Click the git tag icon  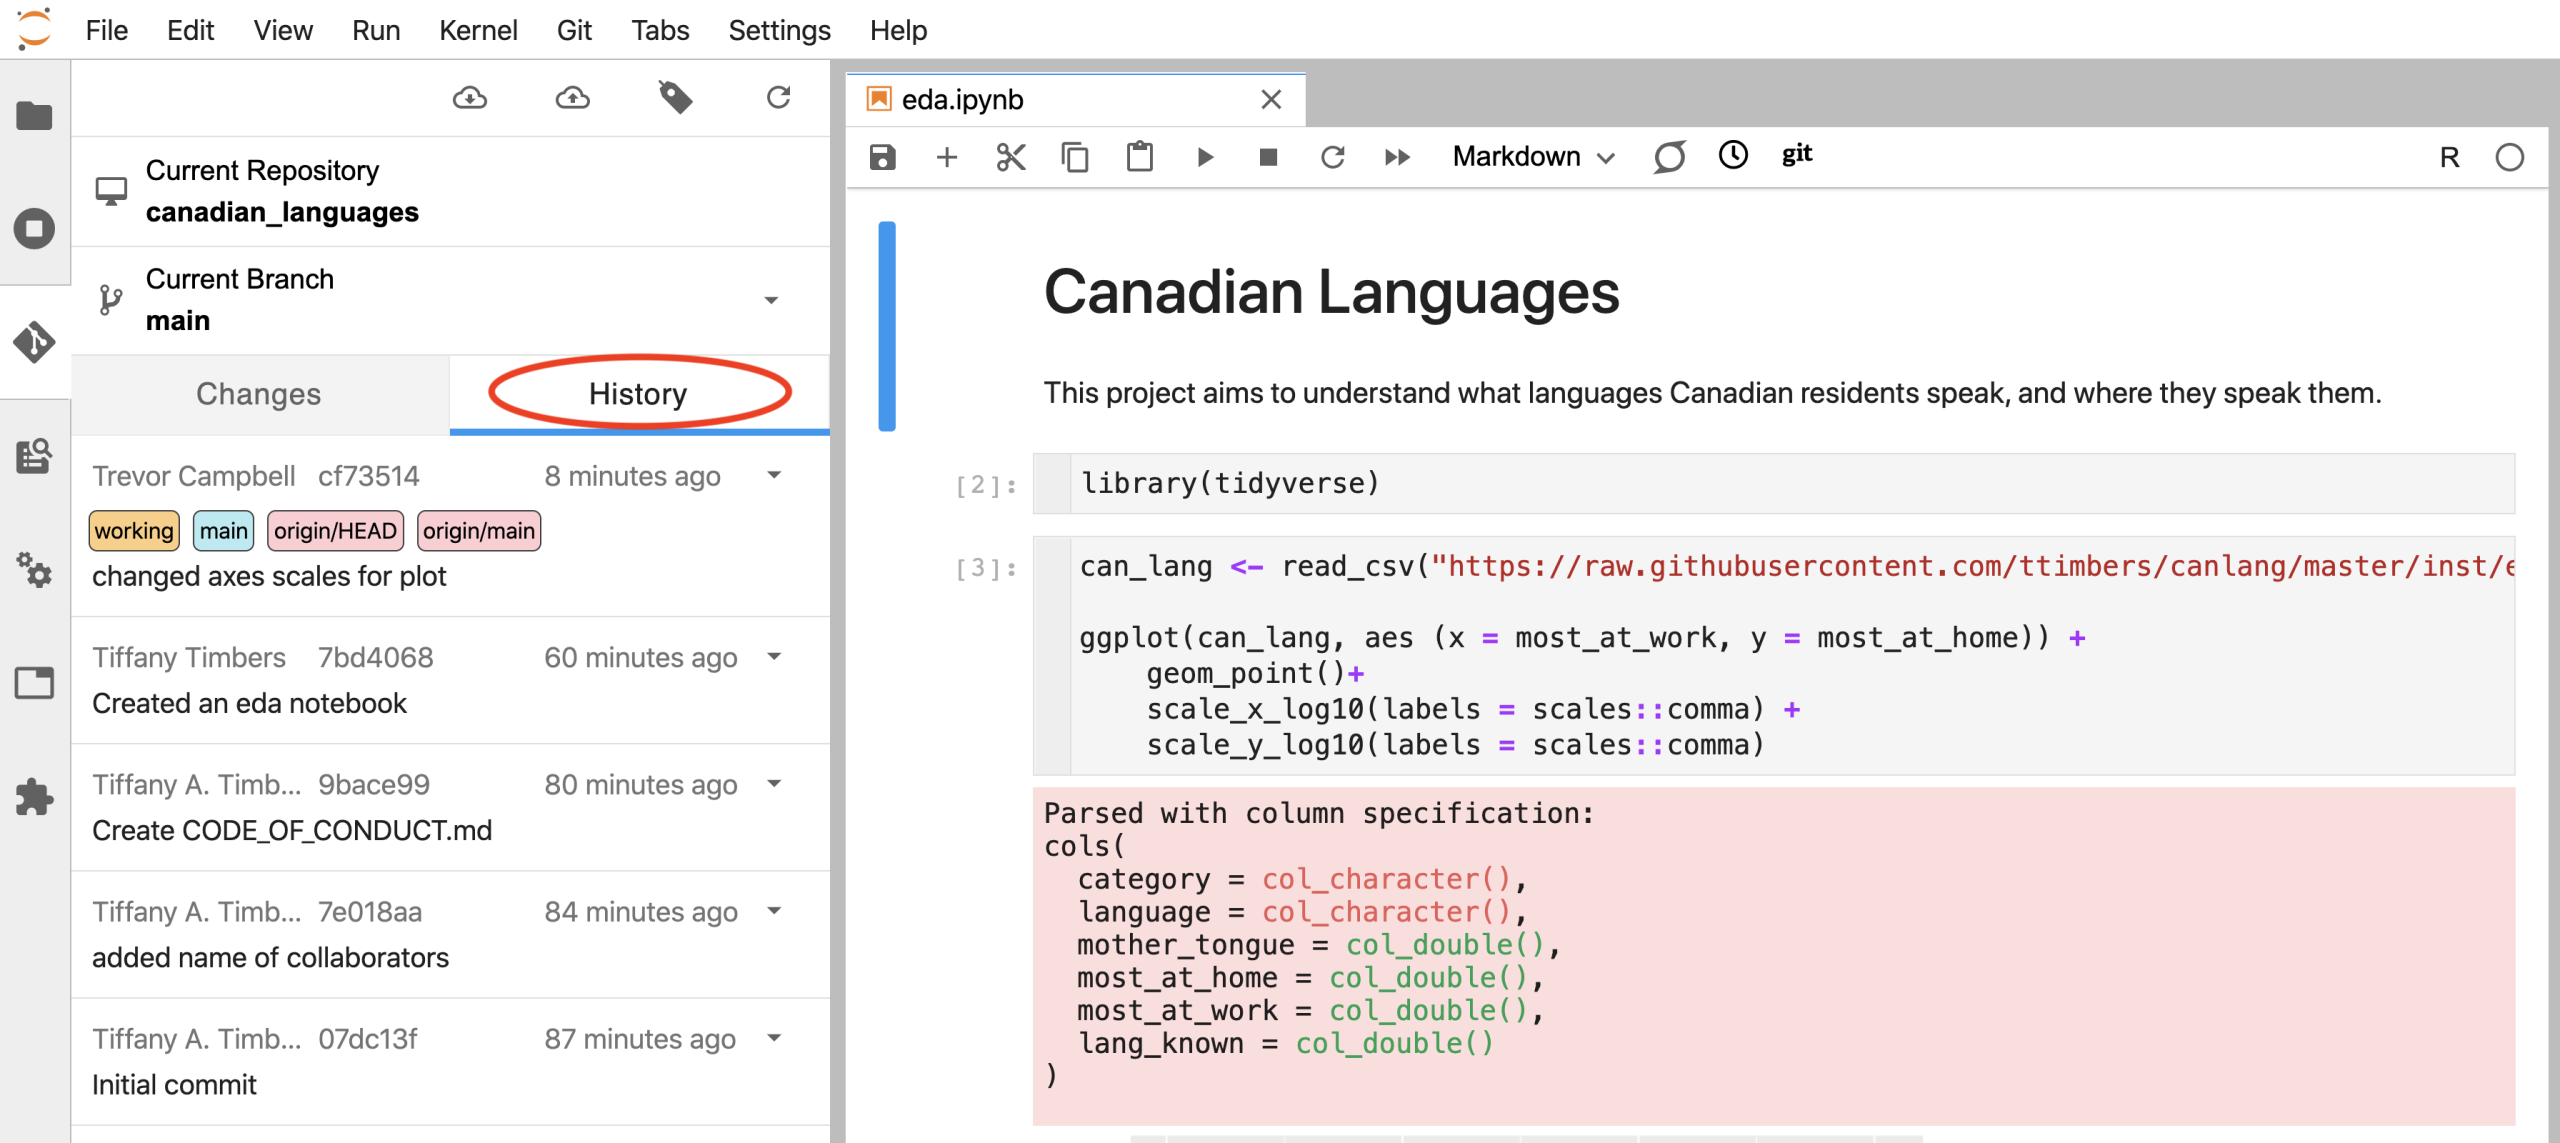click(676, 98)
